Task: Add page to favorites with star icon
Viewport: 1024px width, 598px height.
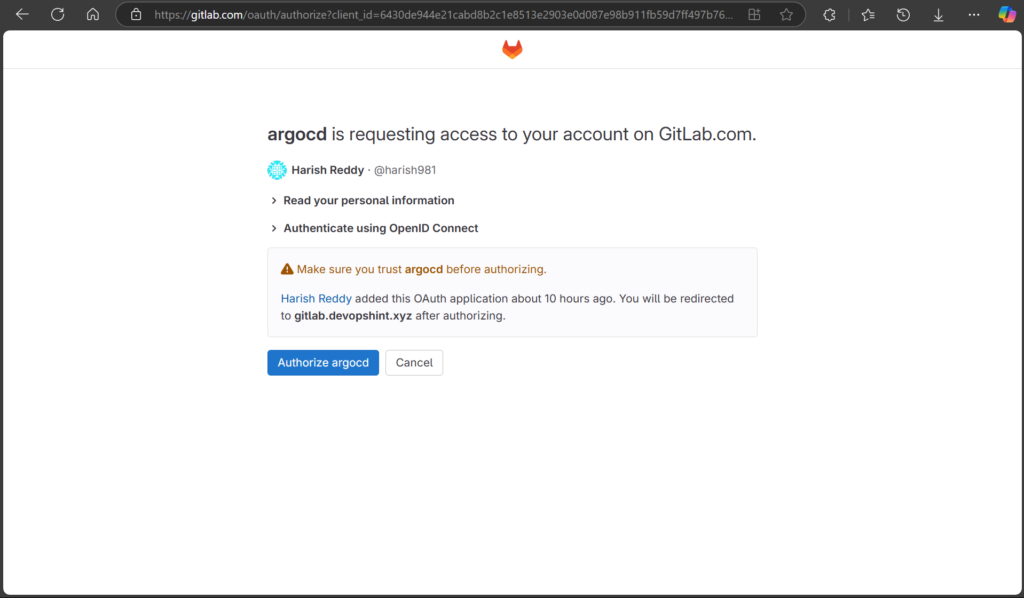Action: (786, 14)
